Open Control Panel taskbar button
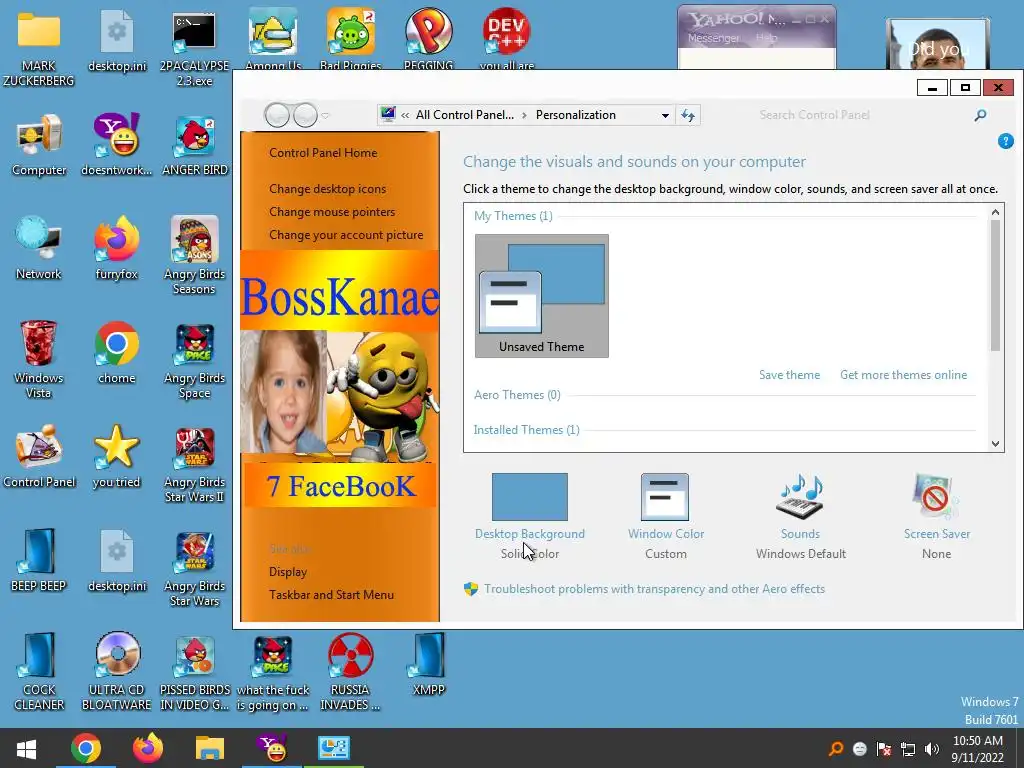 point(334,748)
